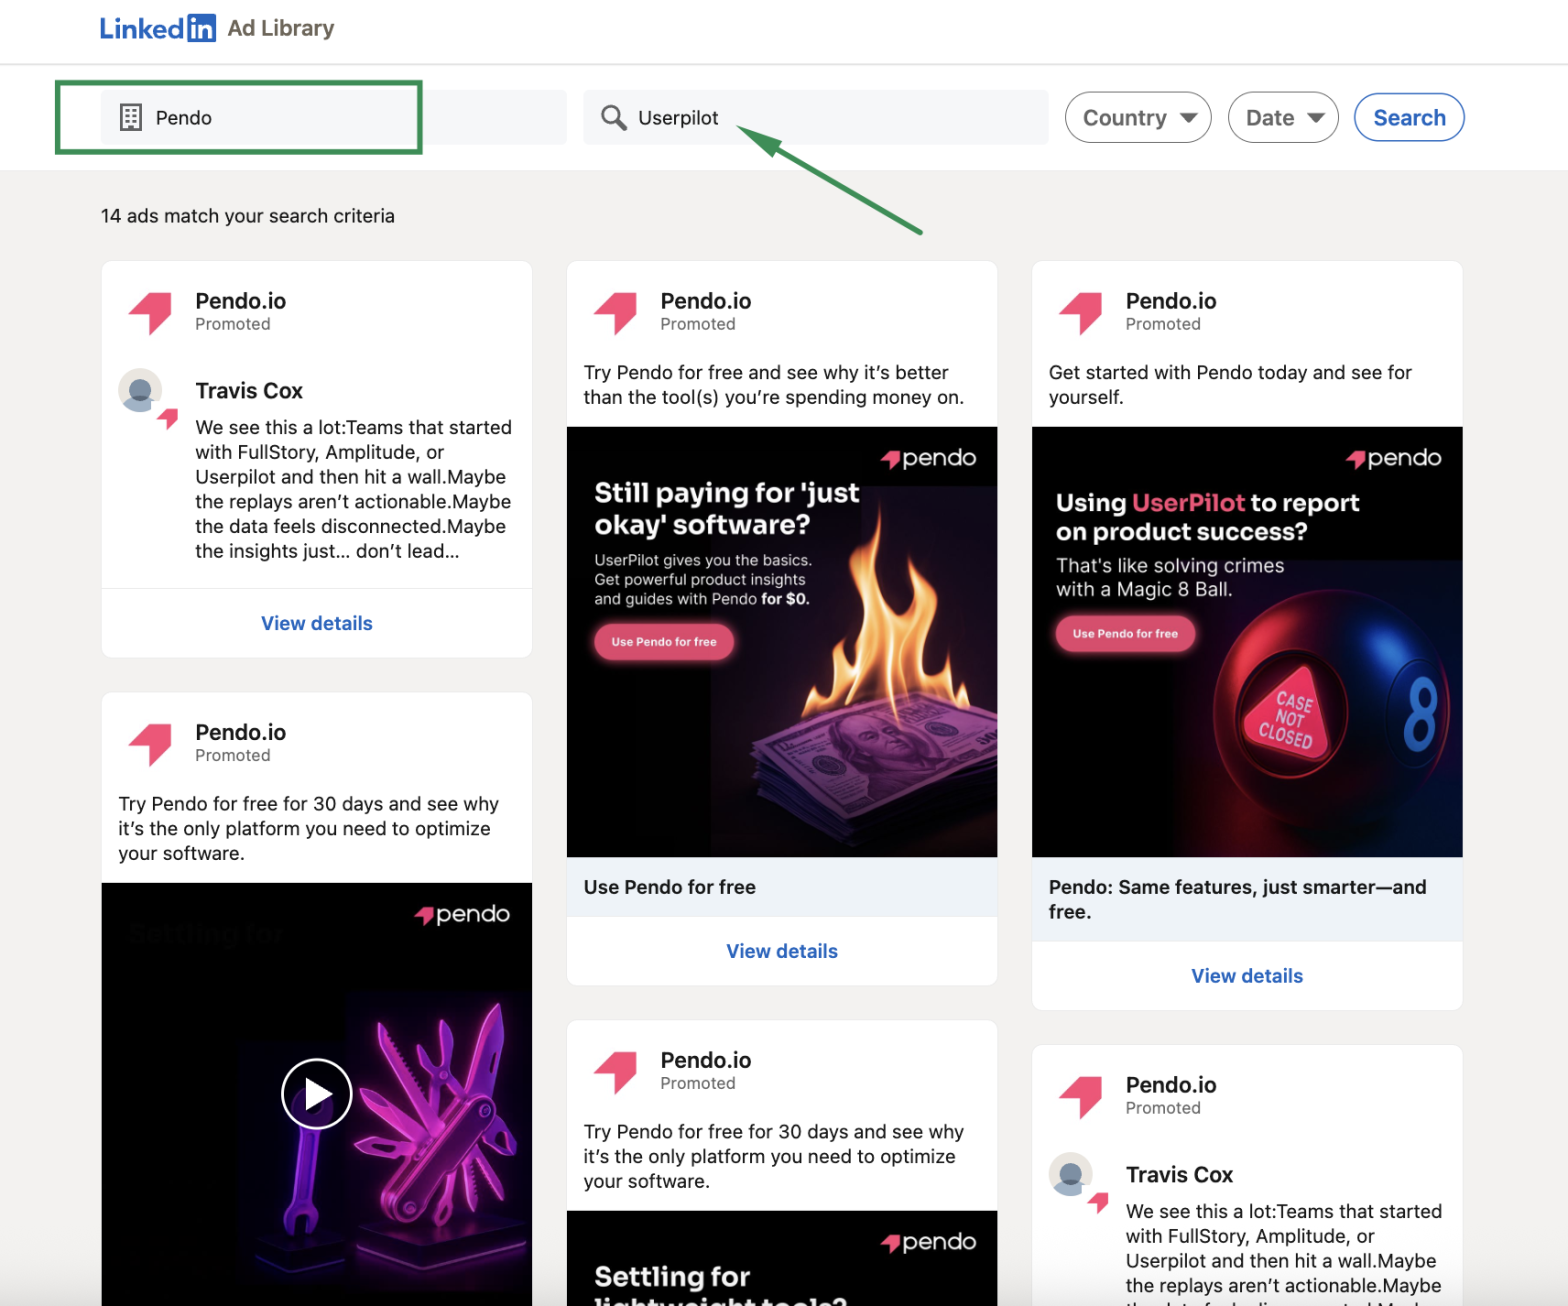Click Pendo logo in the Travis Cox card
This screenshot has height=1306, width=1568.
[x=151, y=312]
